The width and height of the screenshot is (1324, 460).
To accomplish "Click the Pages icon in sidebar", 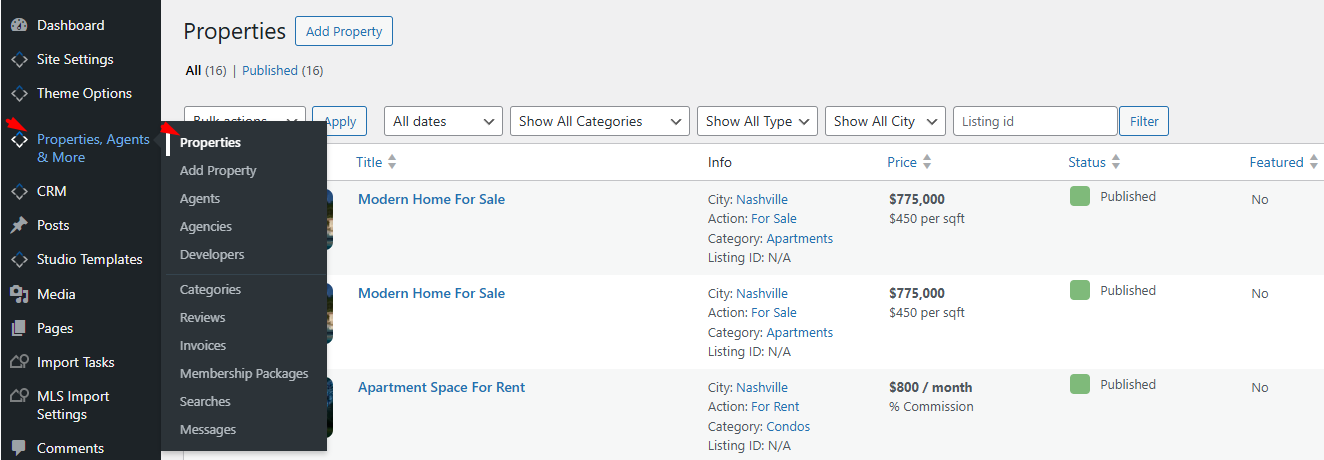I will [x=19, y=328].
